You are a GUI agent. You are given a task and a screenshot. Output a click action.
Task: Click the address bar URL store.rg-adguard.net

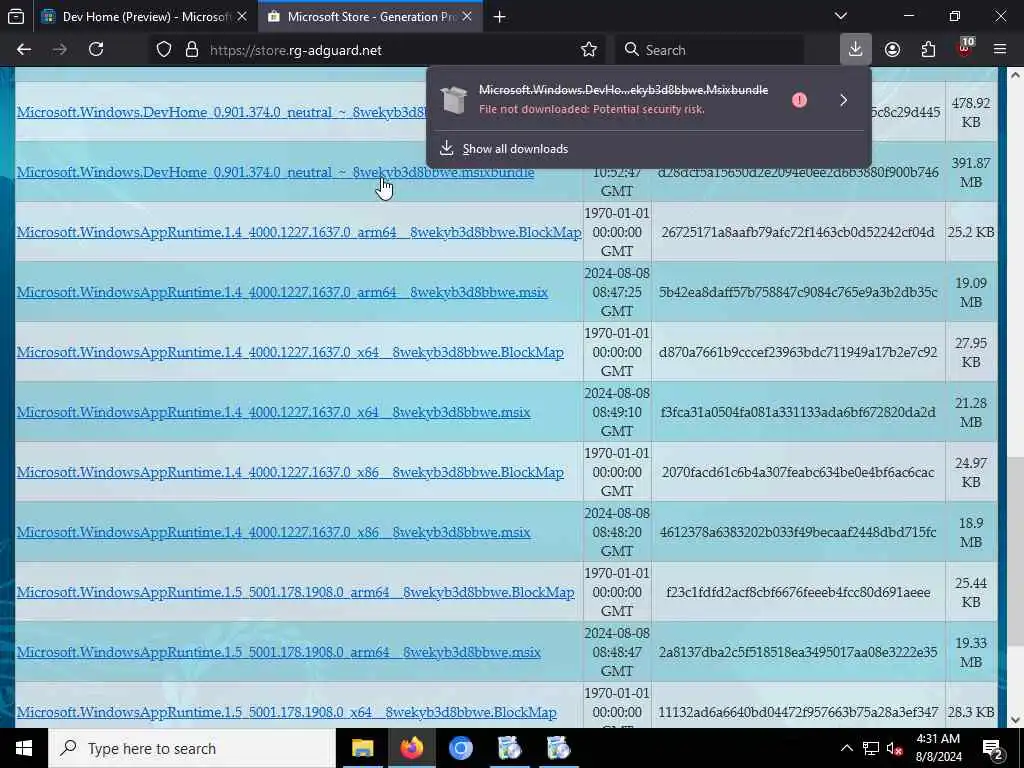click(x=296, y=50)
